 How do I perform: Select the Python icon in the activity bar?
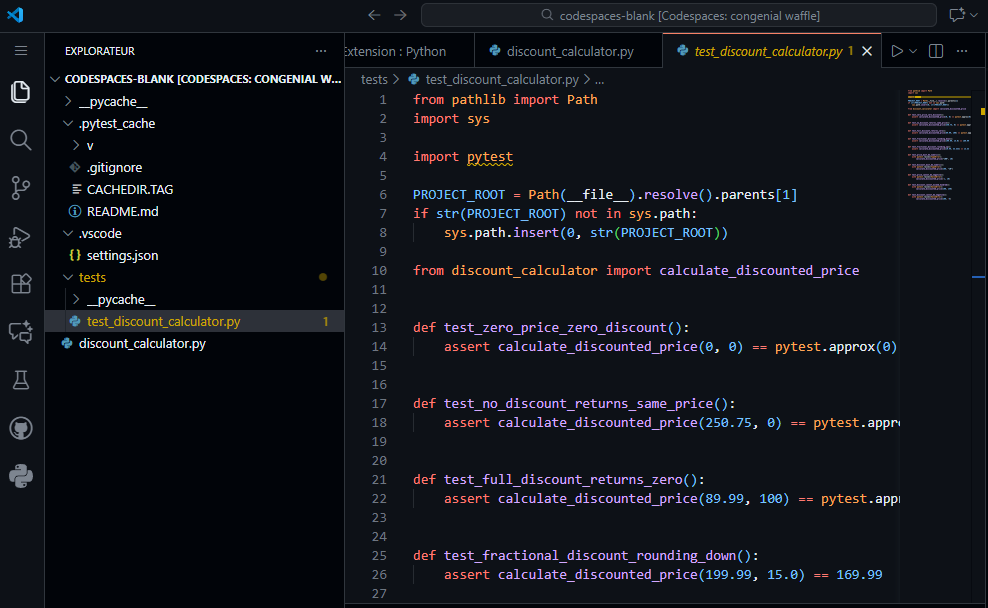20,476
